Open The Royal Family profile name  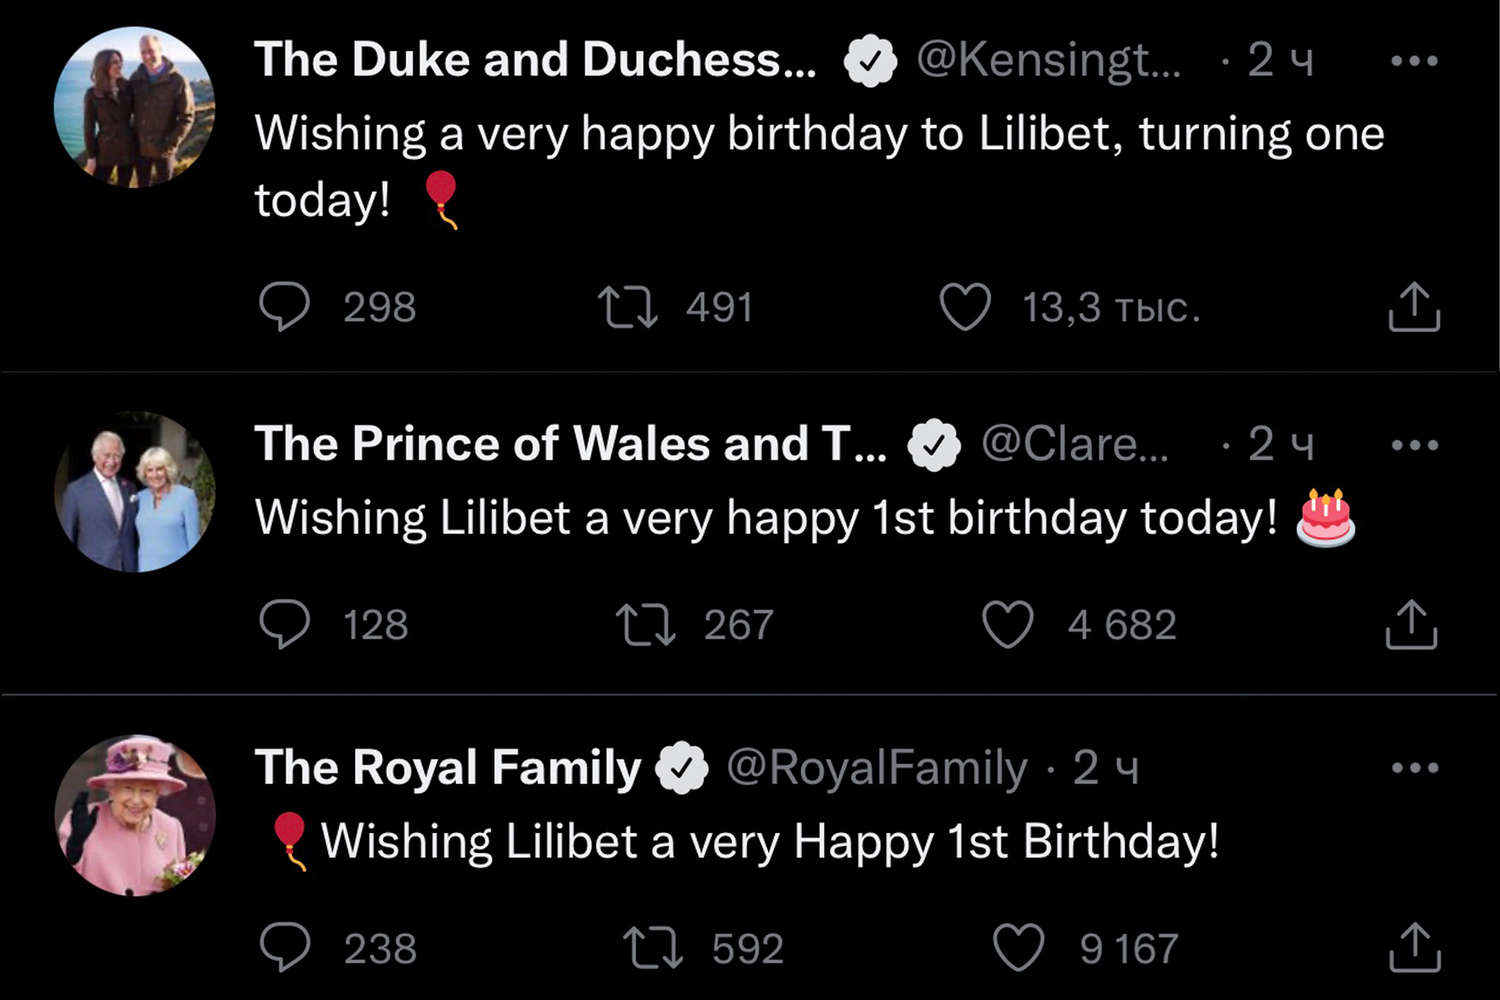tap(447, 768)
